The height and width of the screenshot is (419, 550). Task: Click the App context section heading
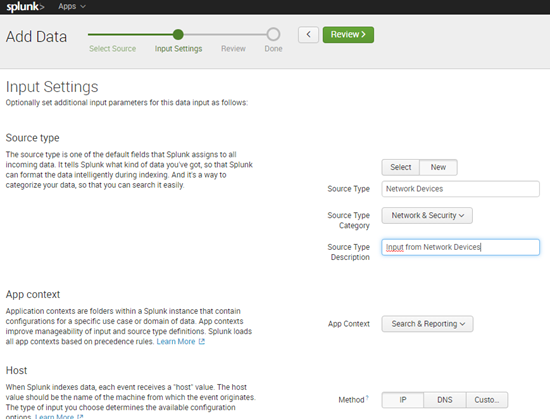click(x=33, y=294)
